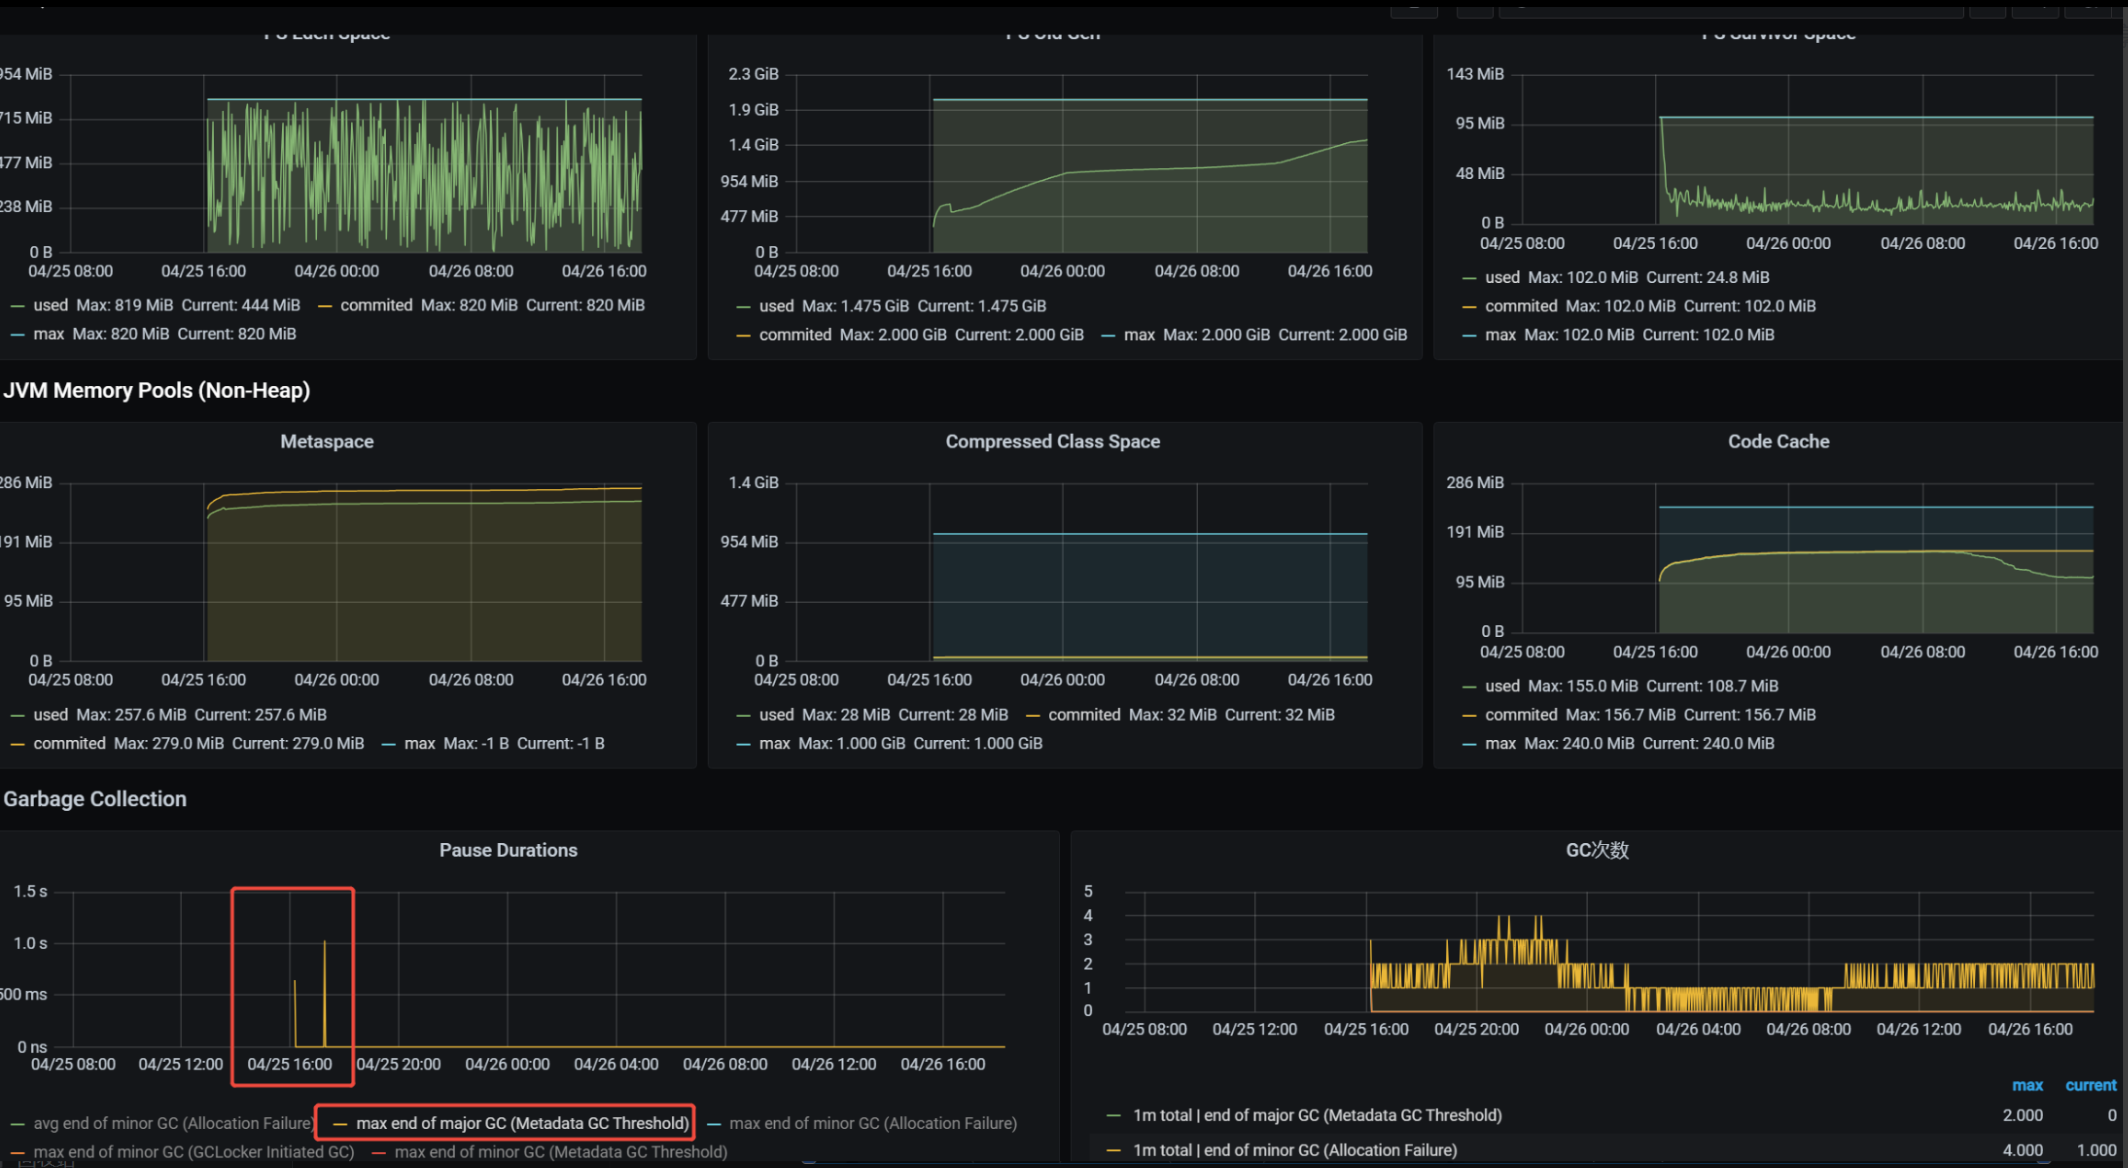Toggle Old Gen commited legend entry
The image size is (2128, 1168).
pos(794,335)
